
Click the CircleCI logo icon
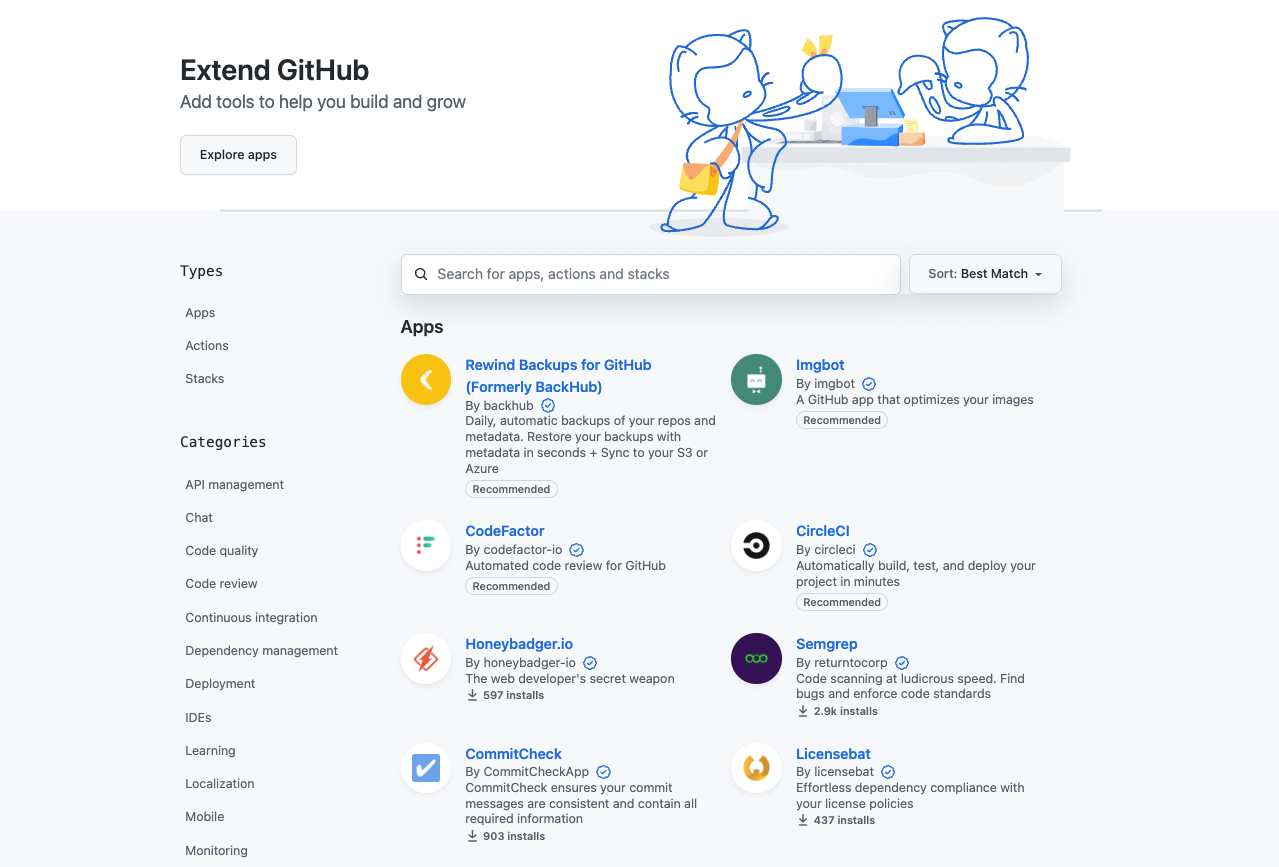[x=756, y=545]
